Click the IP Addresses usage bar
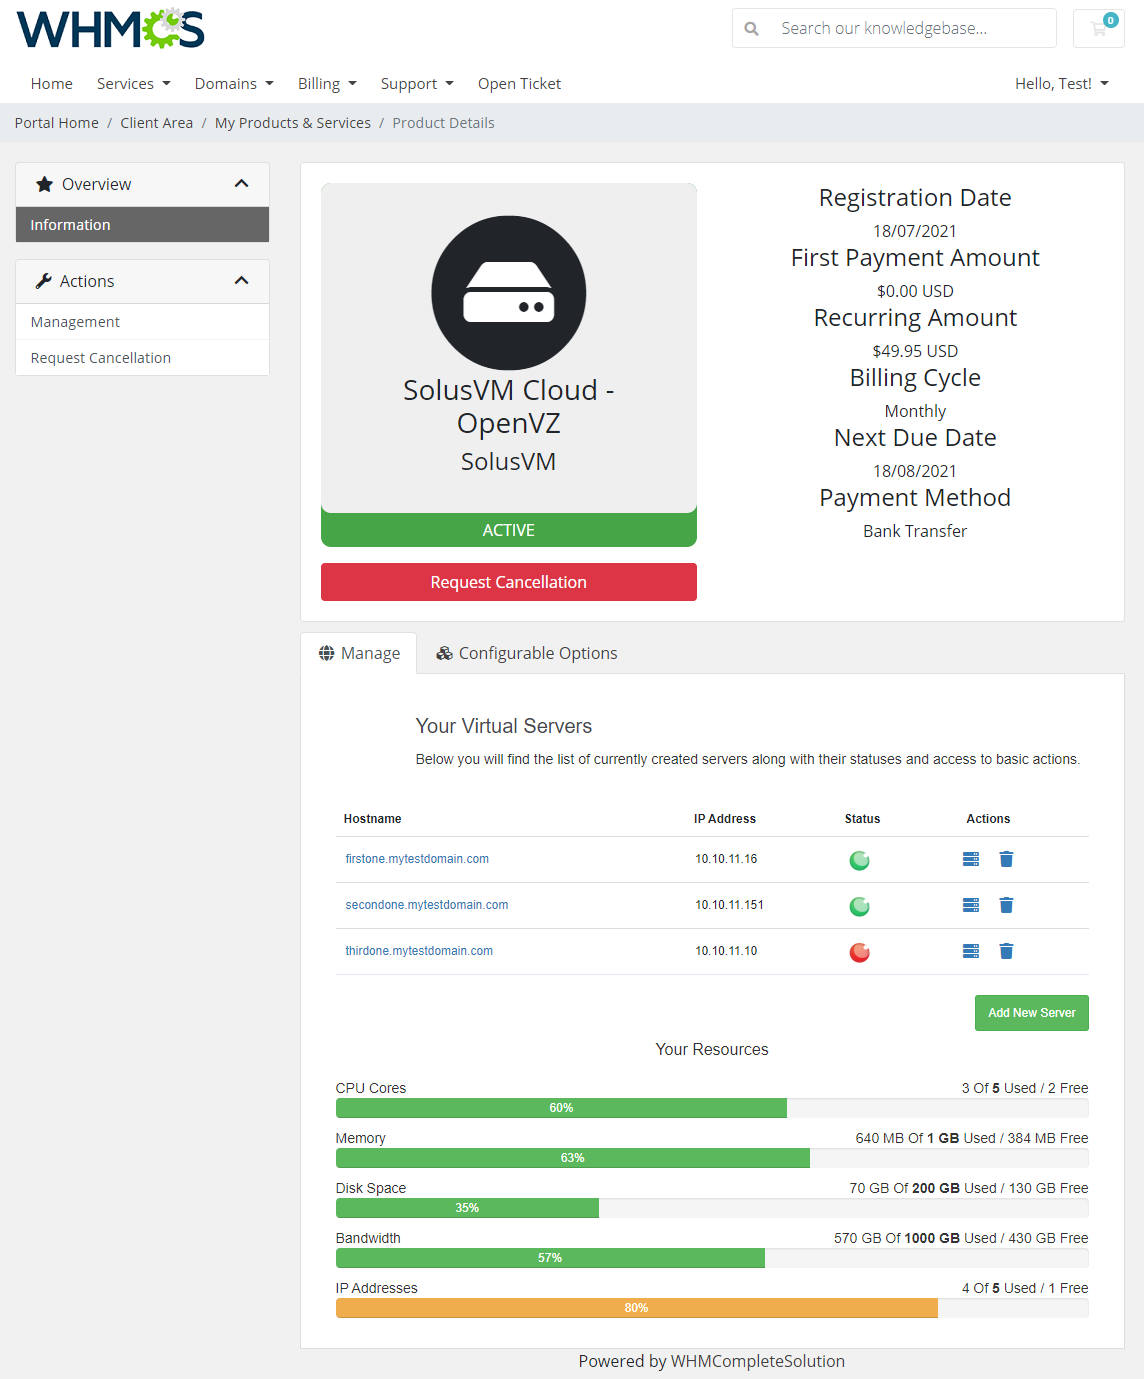The image size is (1144, 1379). coord(635,1308)
